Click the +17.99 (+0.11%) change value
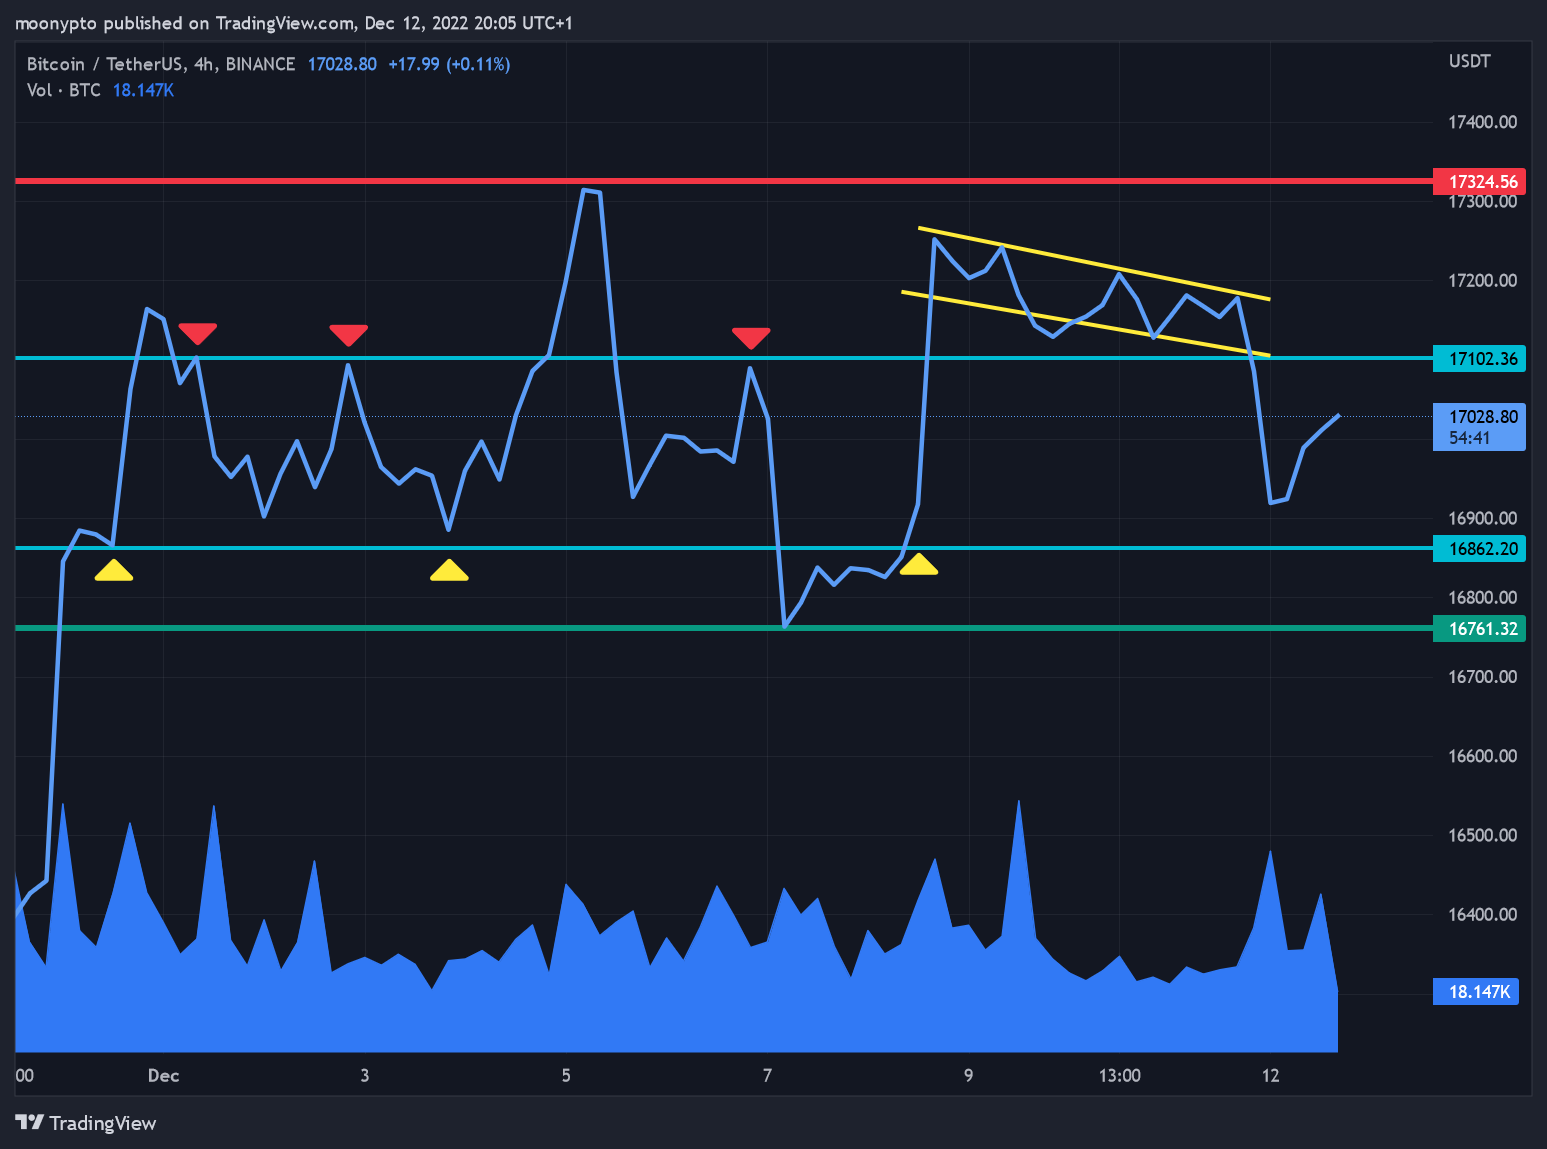 pos(449,64)
